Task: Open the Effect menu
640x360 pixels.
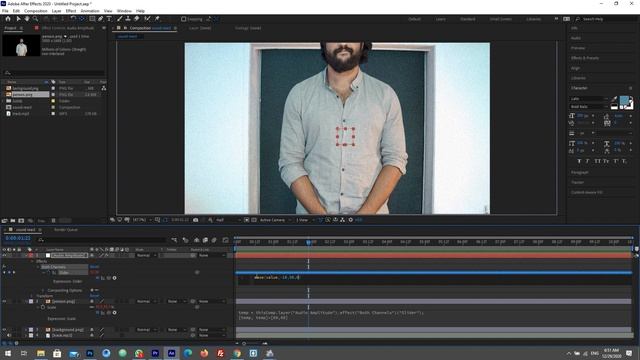Action: pos(71,11)
